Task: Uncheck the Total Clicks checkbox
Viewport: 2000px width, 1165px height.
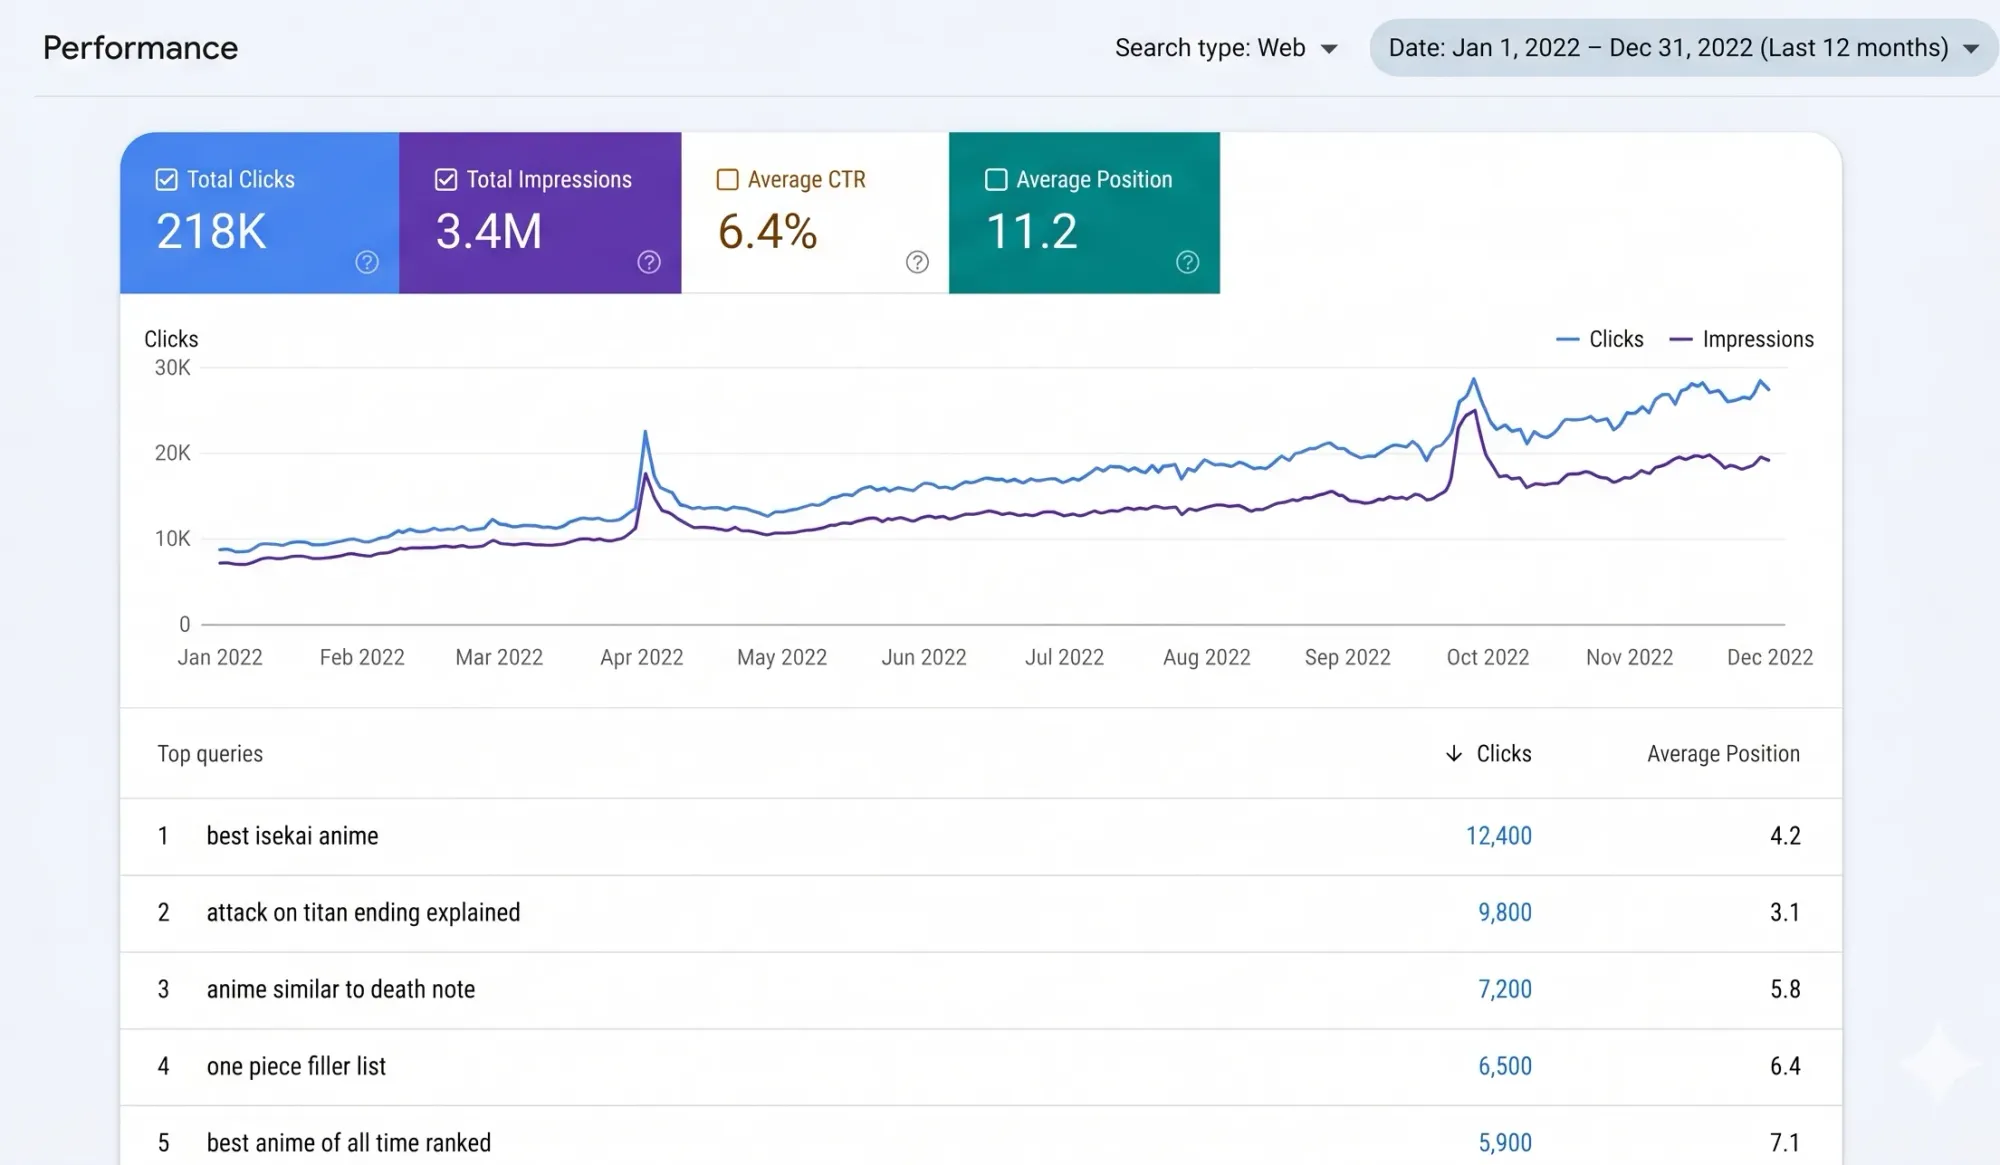Action: coord(167,180)
